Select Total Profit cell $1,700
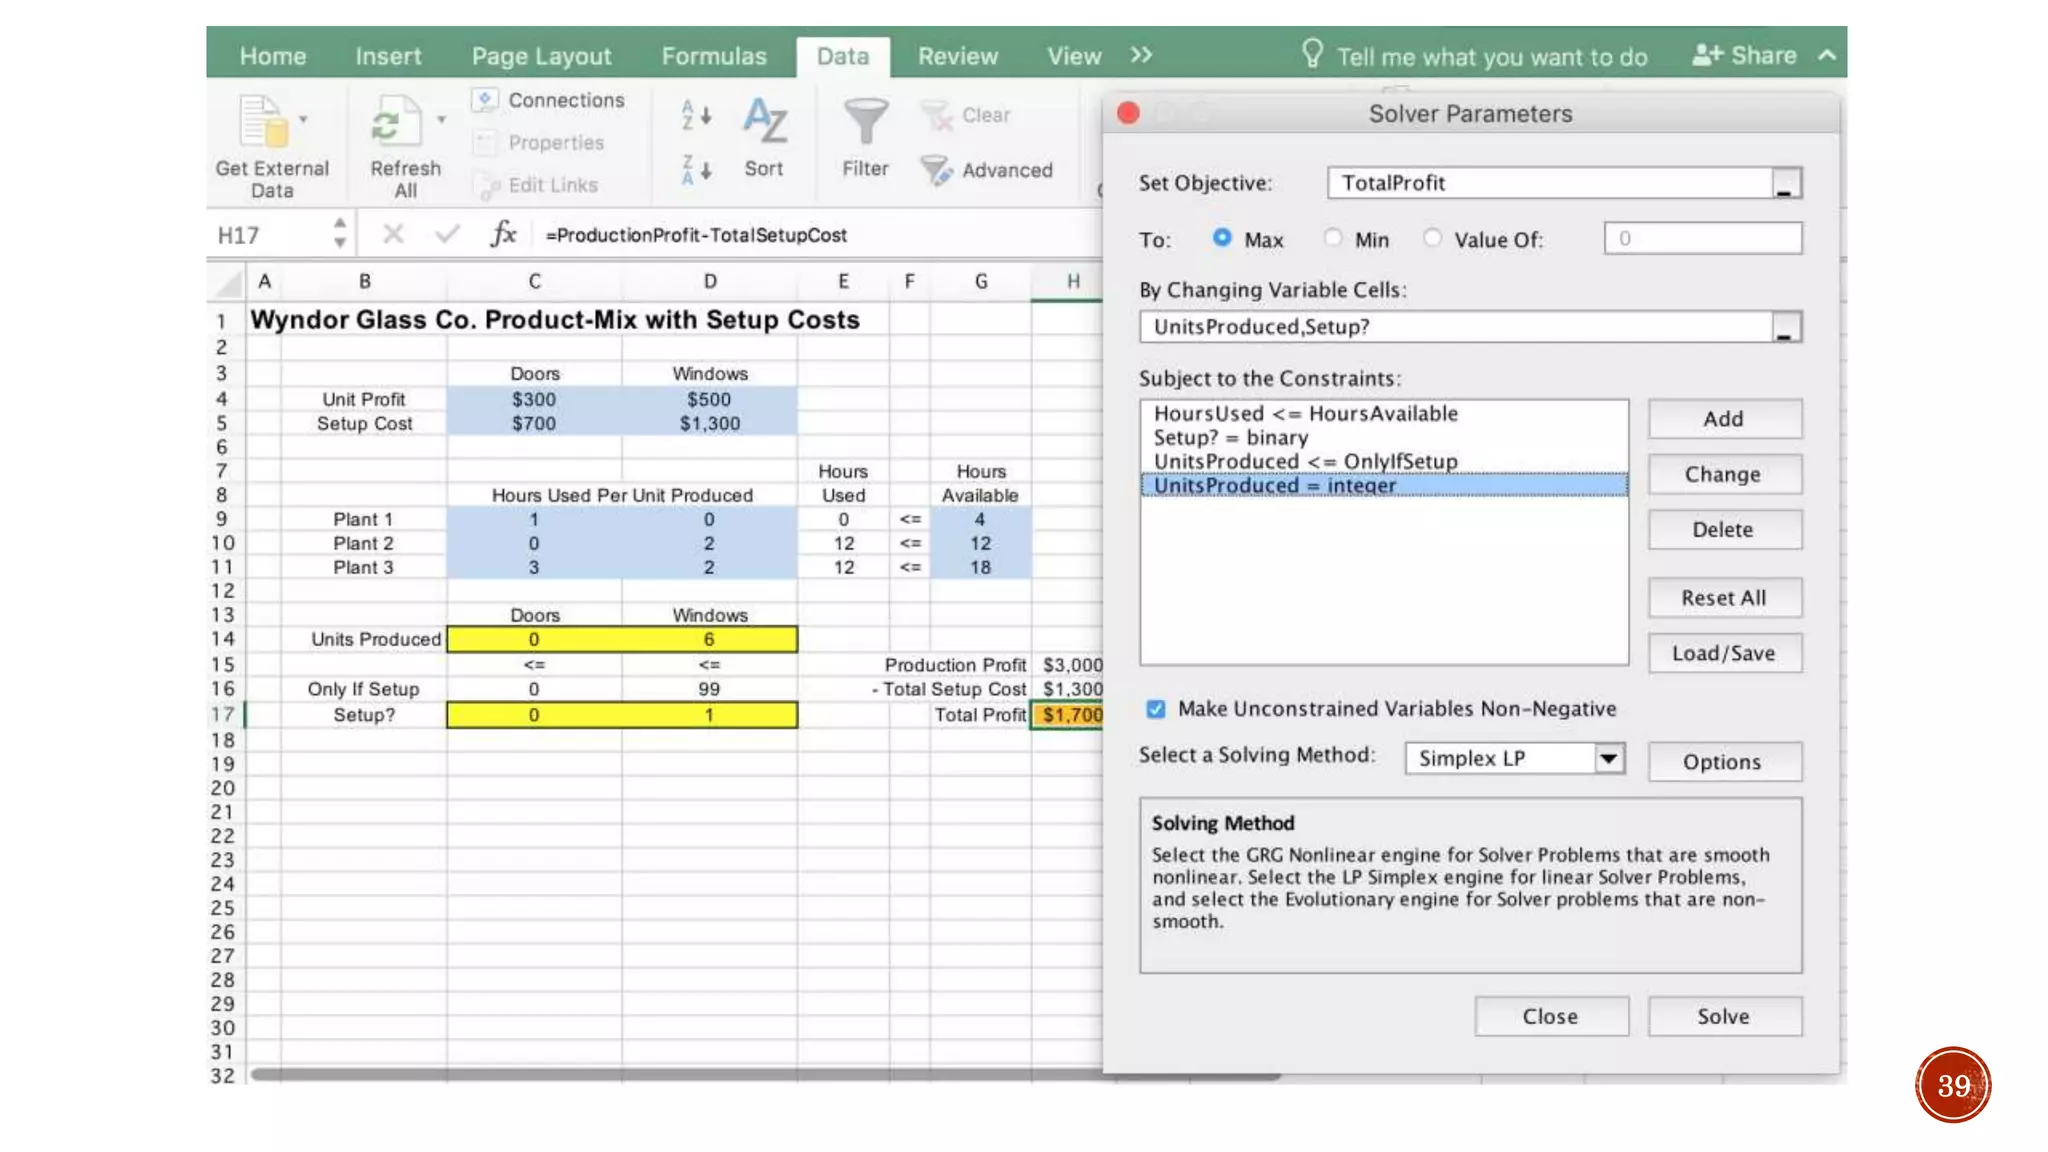 [1068, 715]
